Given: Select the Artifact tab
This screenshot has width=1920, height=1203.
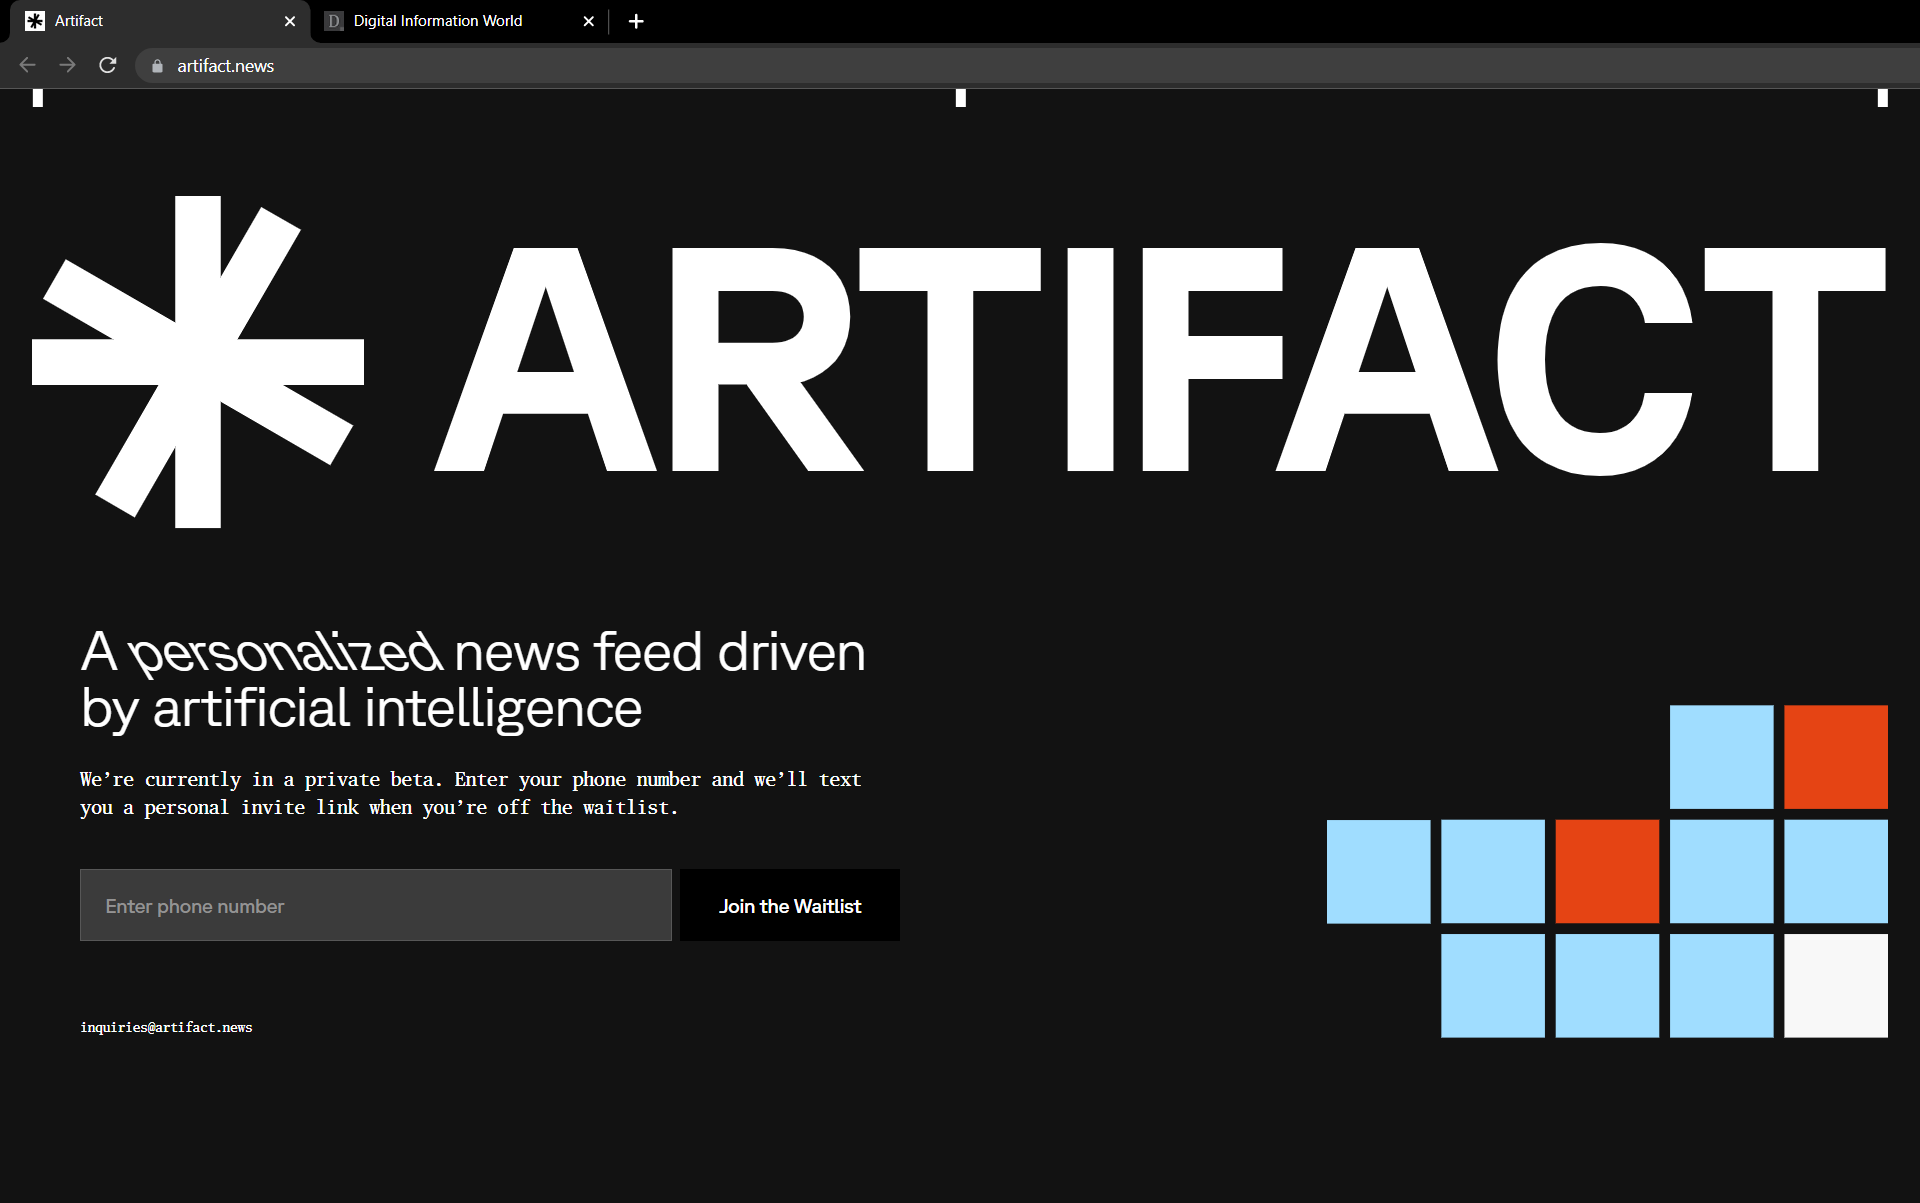Looking at the screenshot, I should [x=150, y=21].
